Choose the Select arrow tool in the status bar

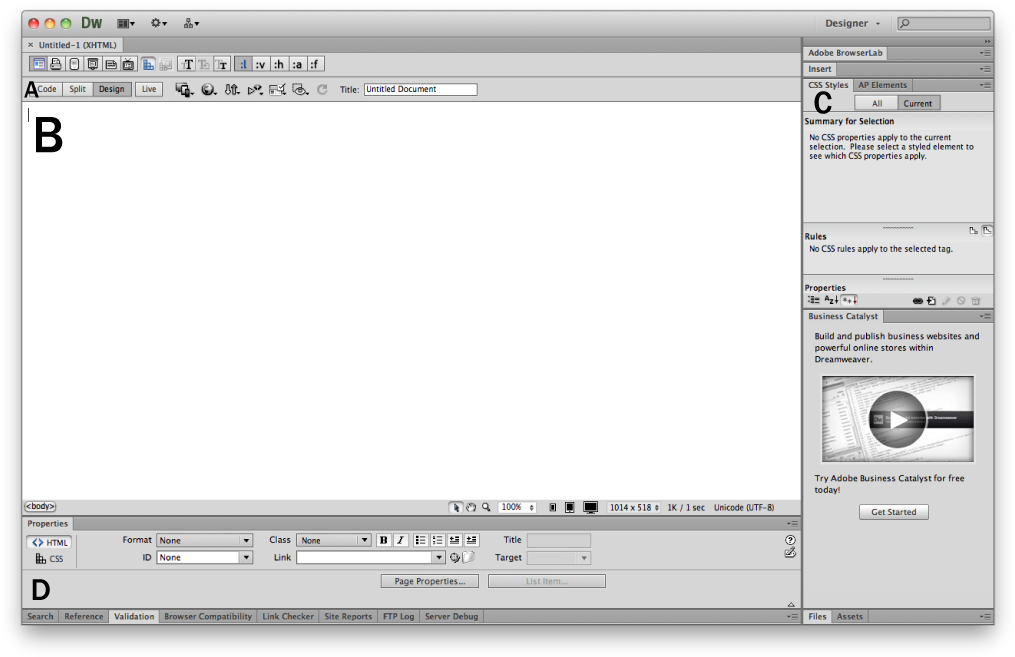[x=456, y=507]
